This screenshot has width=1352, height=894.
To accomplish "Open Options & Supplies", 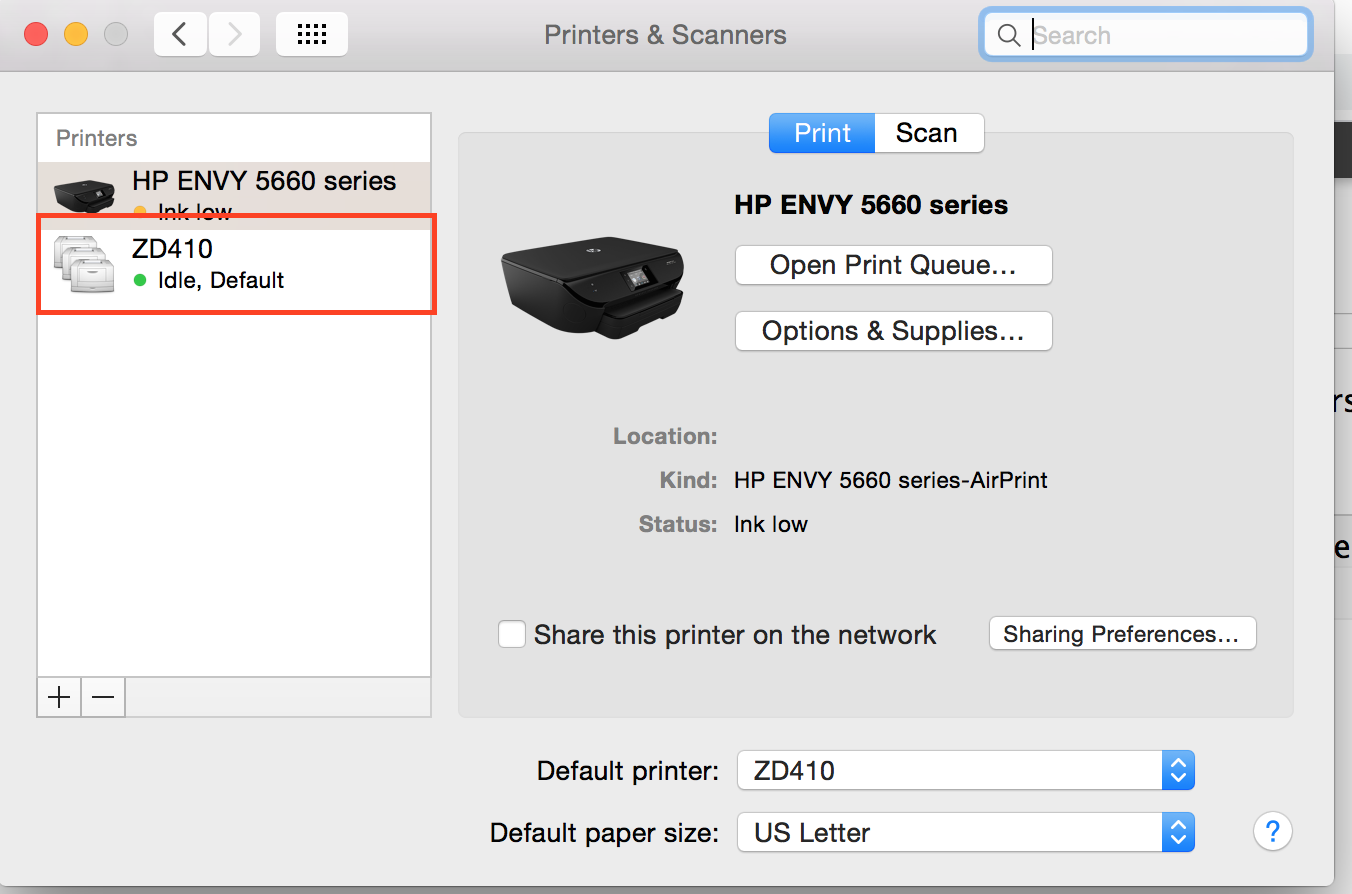I will pos(892,331).
